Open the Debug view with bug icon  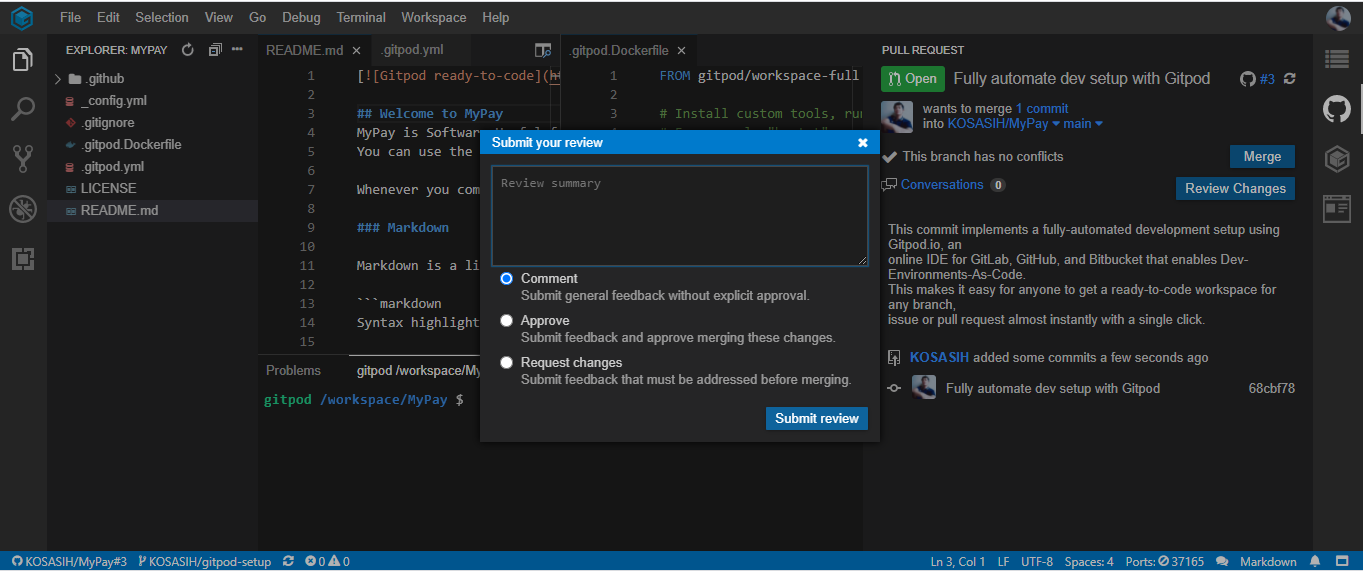tap(22, 209)
